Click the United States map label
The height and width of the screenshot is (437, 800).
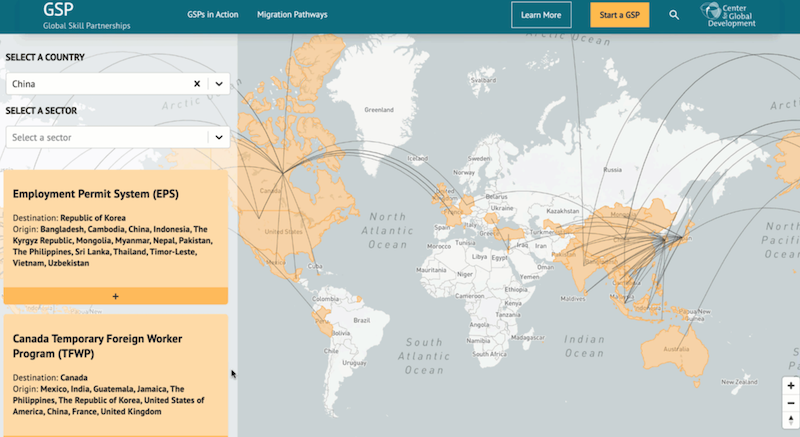pos(283,232)
